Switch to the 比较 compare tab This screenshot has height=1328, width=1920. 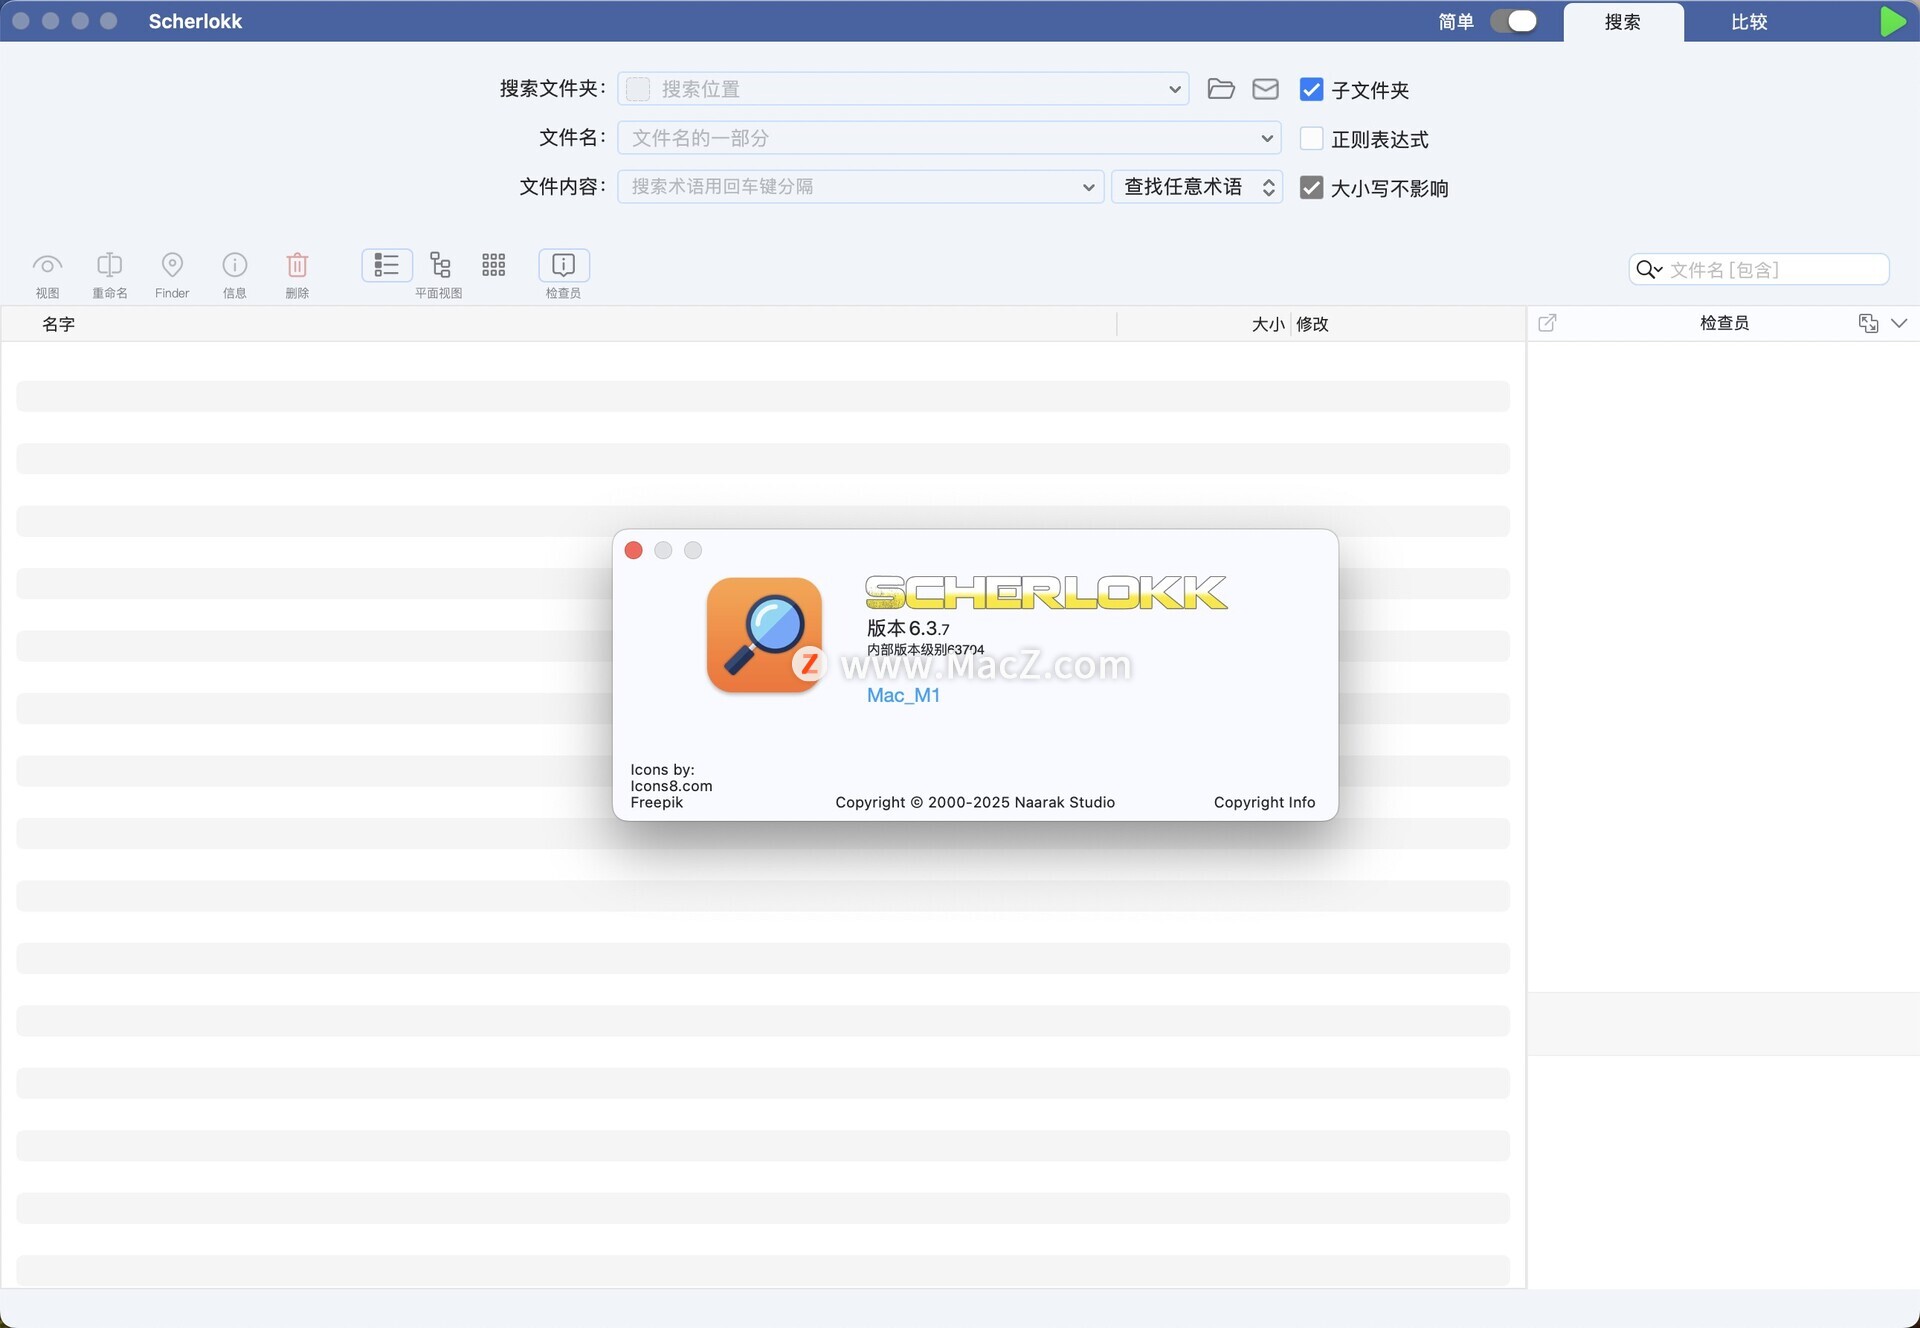1749,22
